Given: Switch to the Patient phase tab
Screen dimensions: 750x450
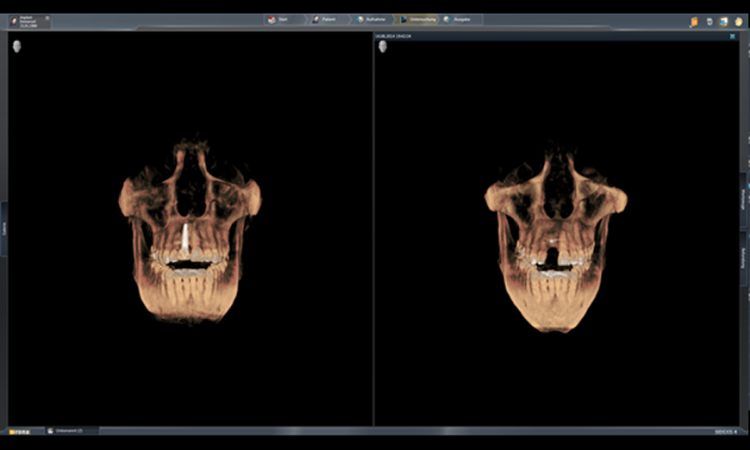Looking at the screenshot, I should (329, 20).
